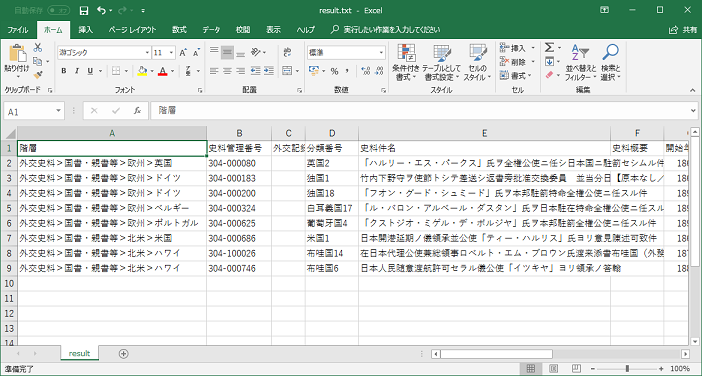Viewport: 702px width, 376px height.
Task: Open the Insert tab
Action: point(86,30)
